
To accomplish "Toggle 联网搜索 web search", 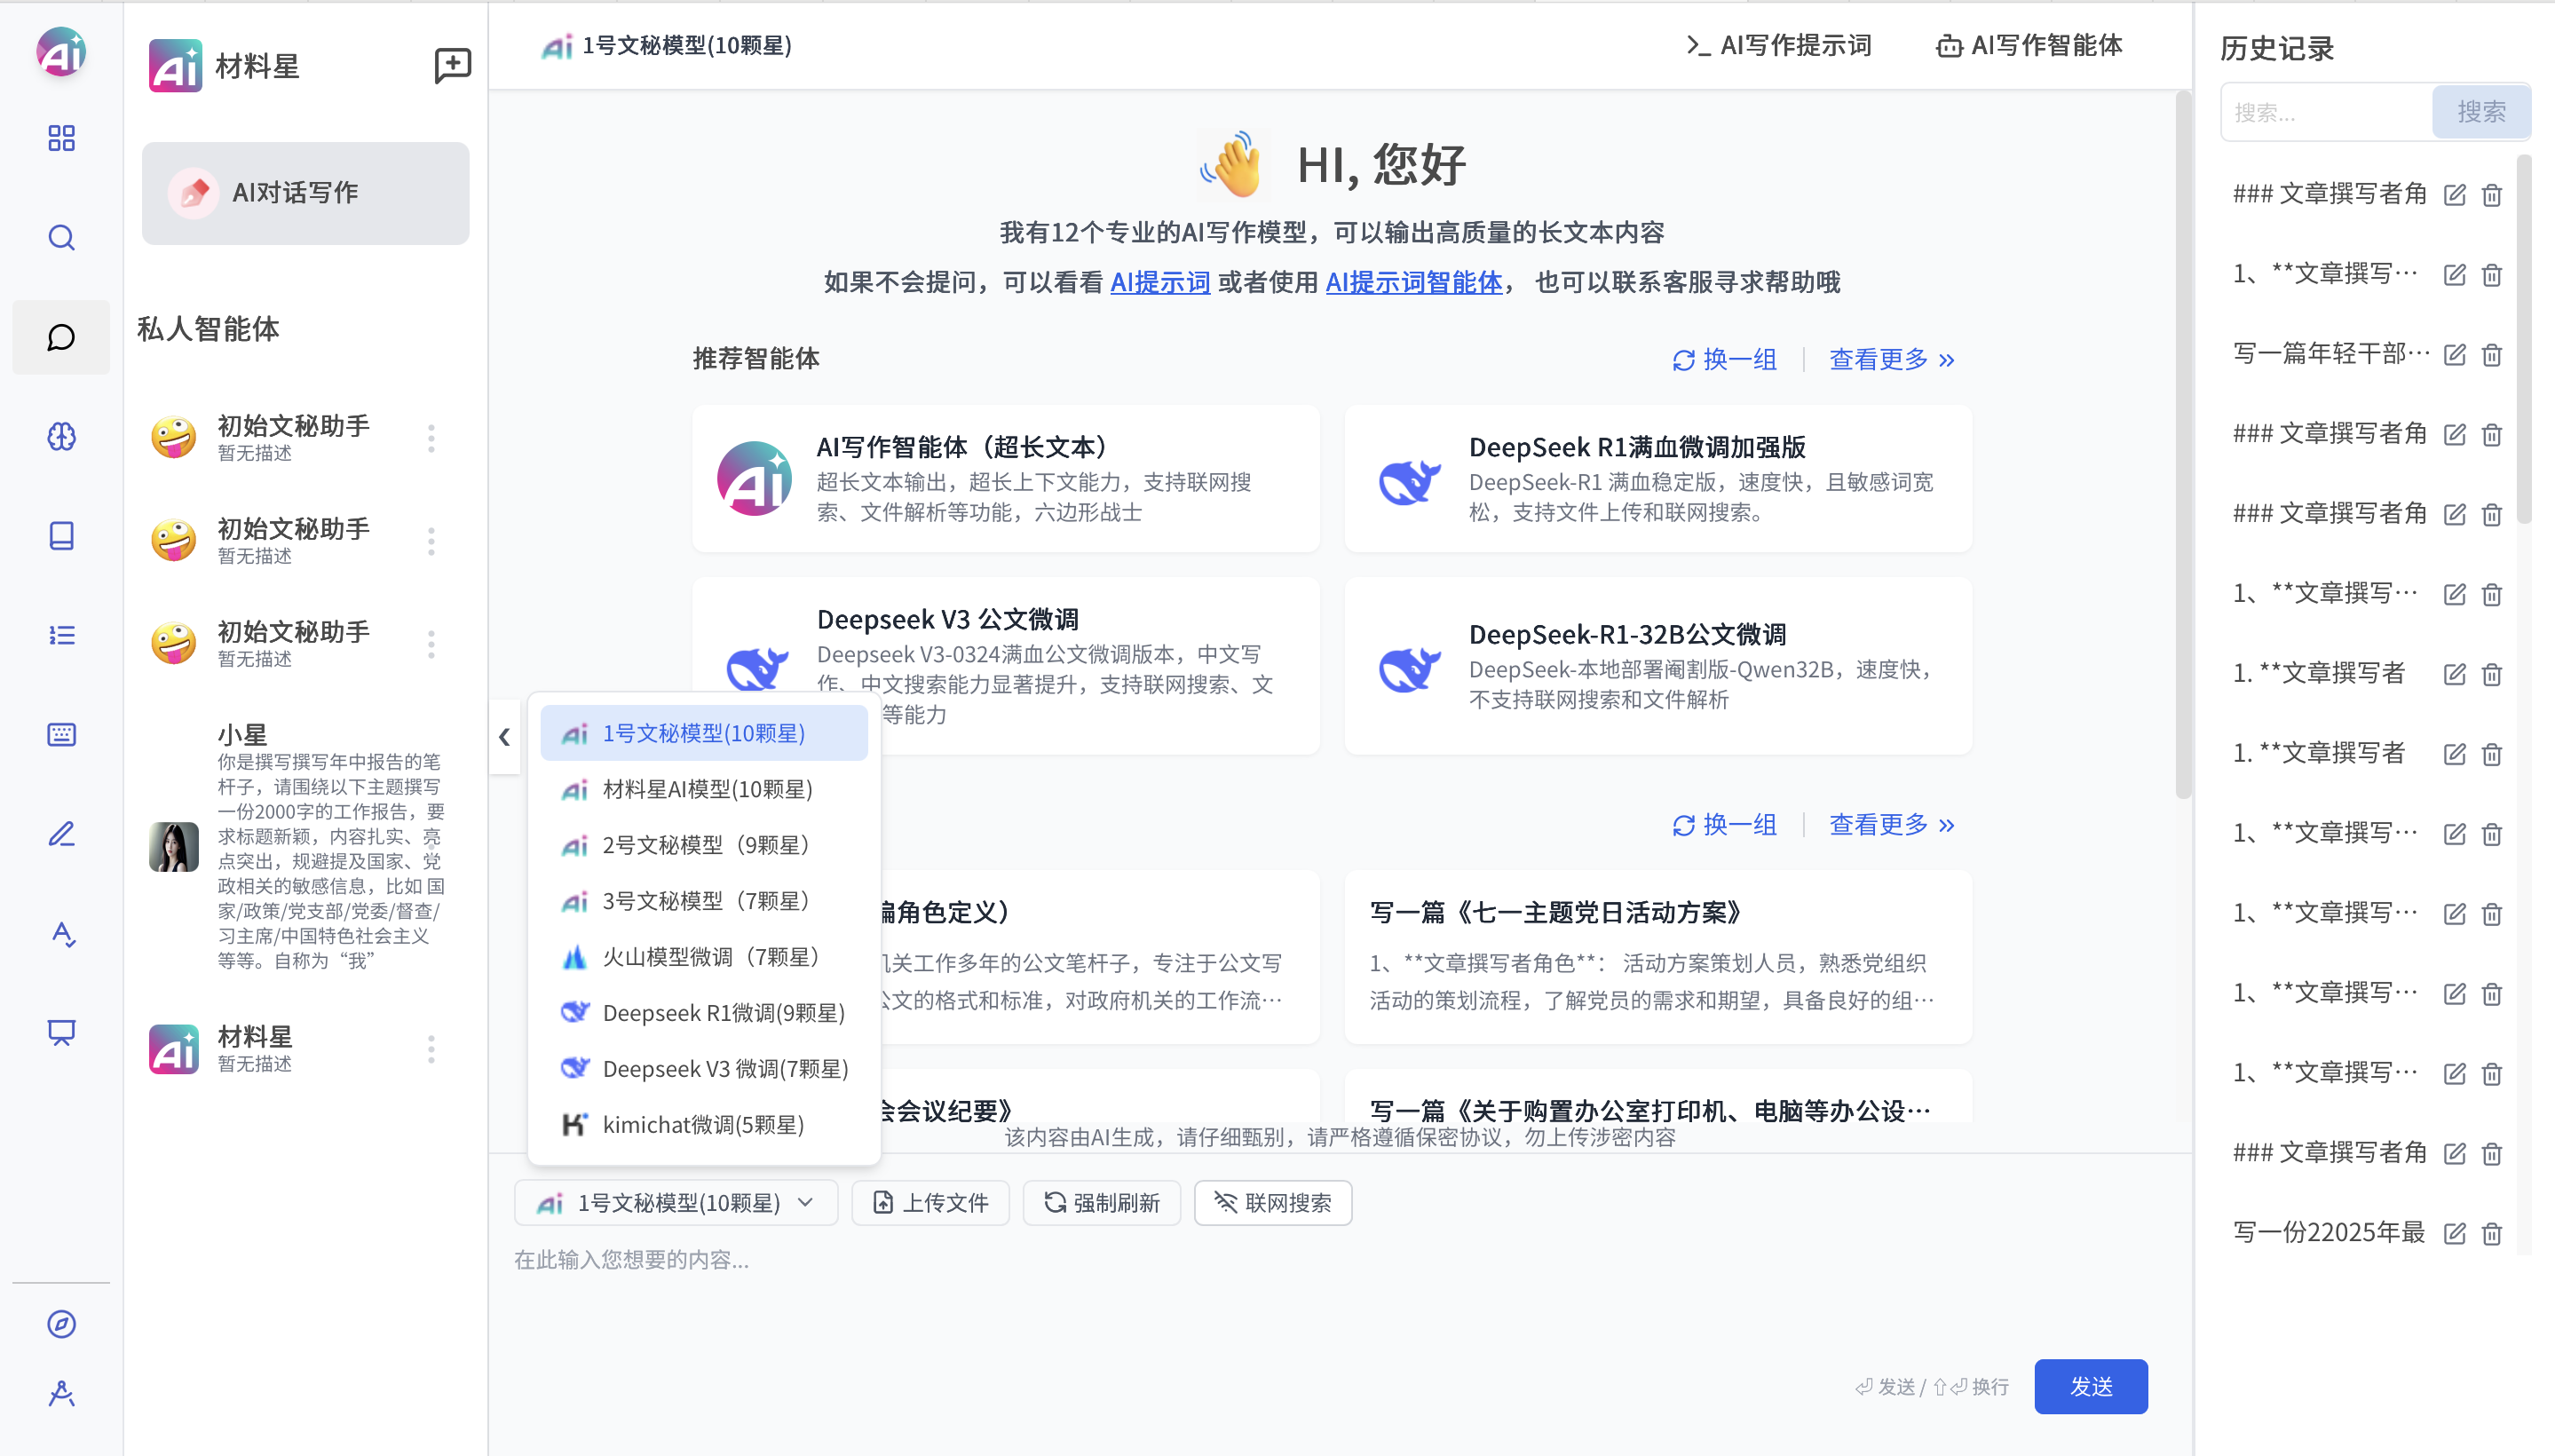I will 1273,1203.
